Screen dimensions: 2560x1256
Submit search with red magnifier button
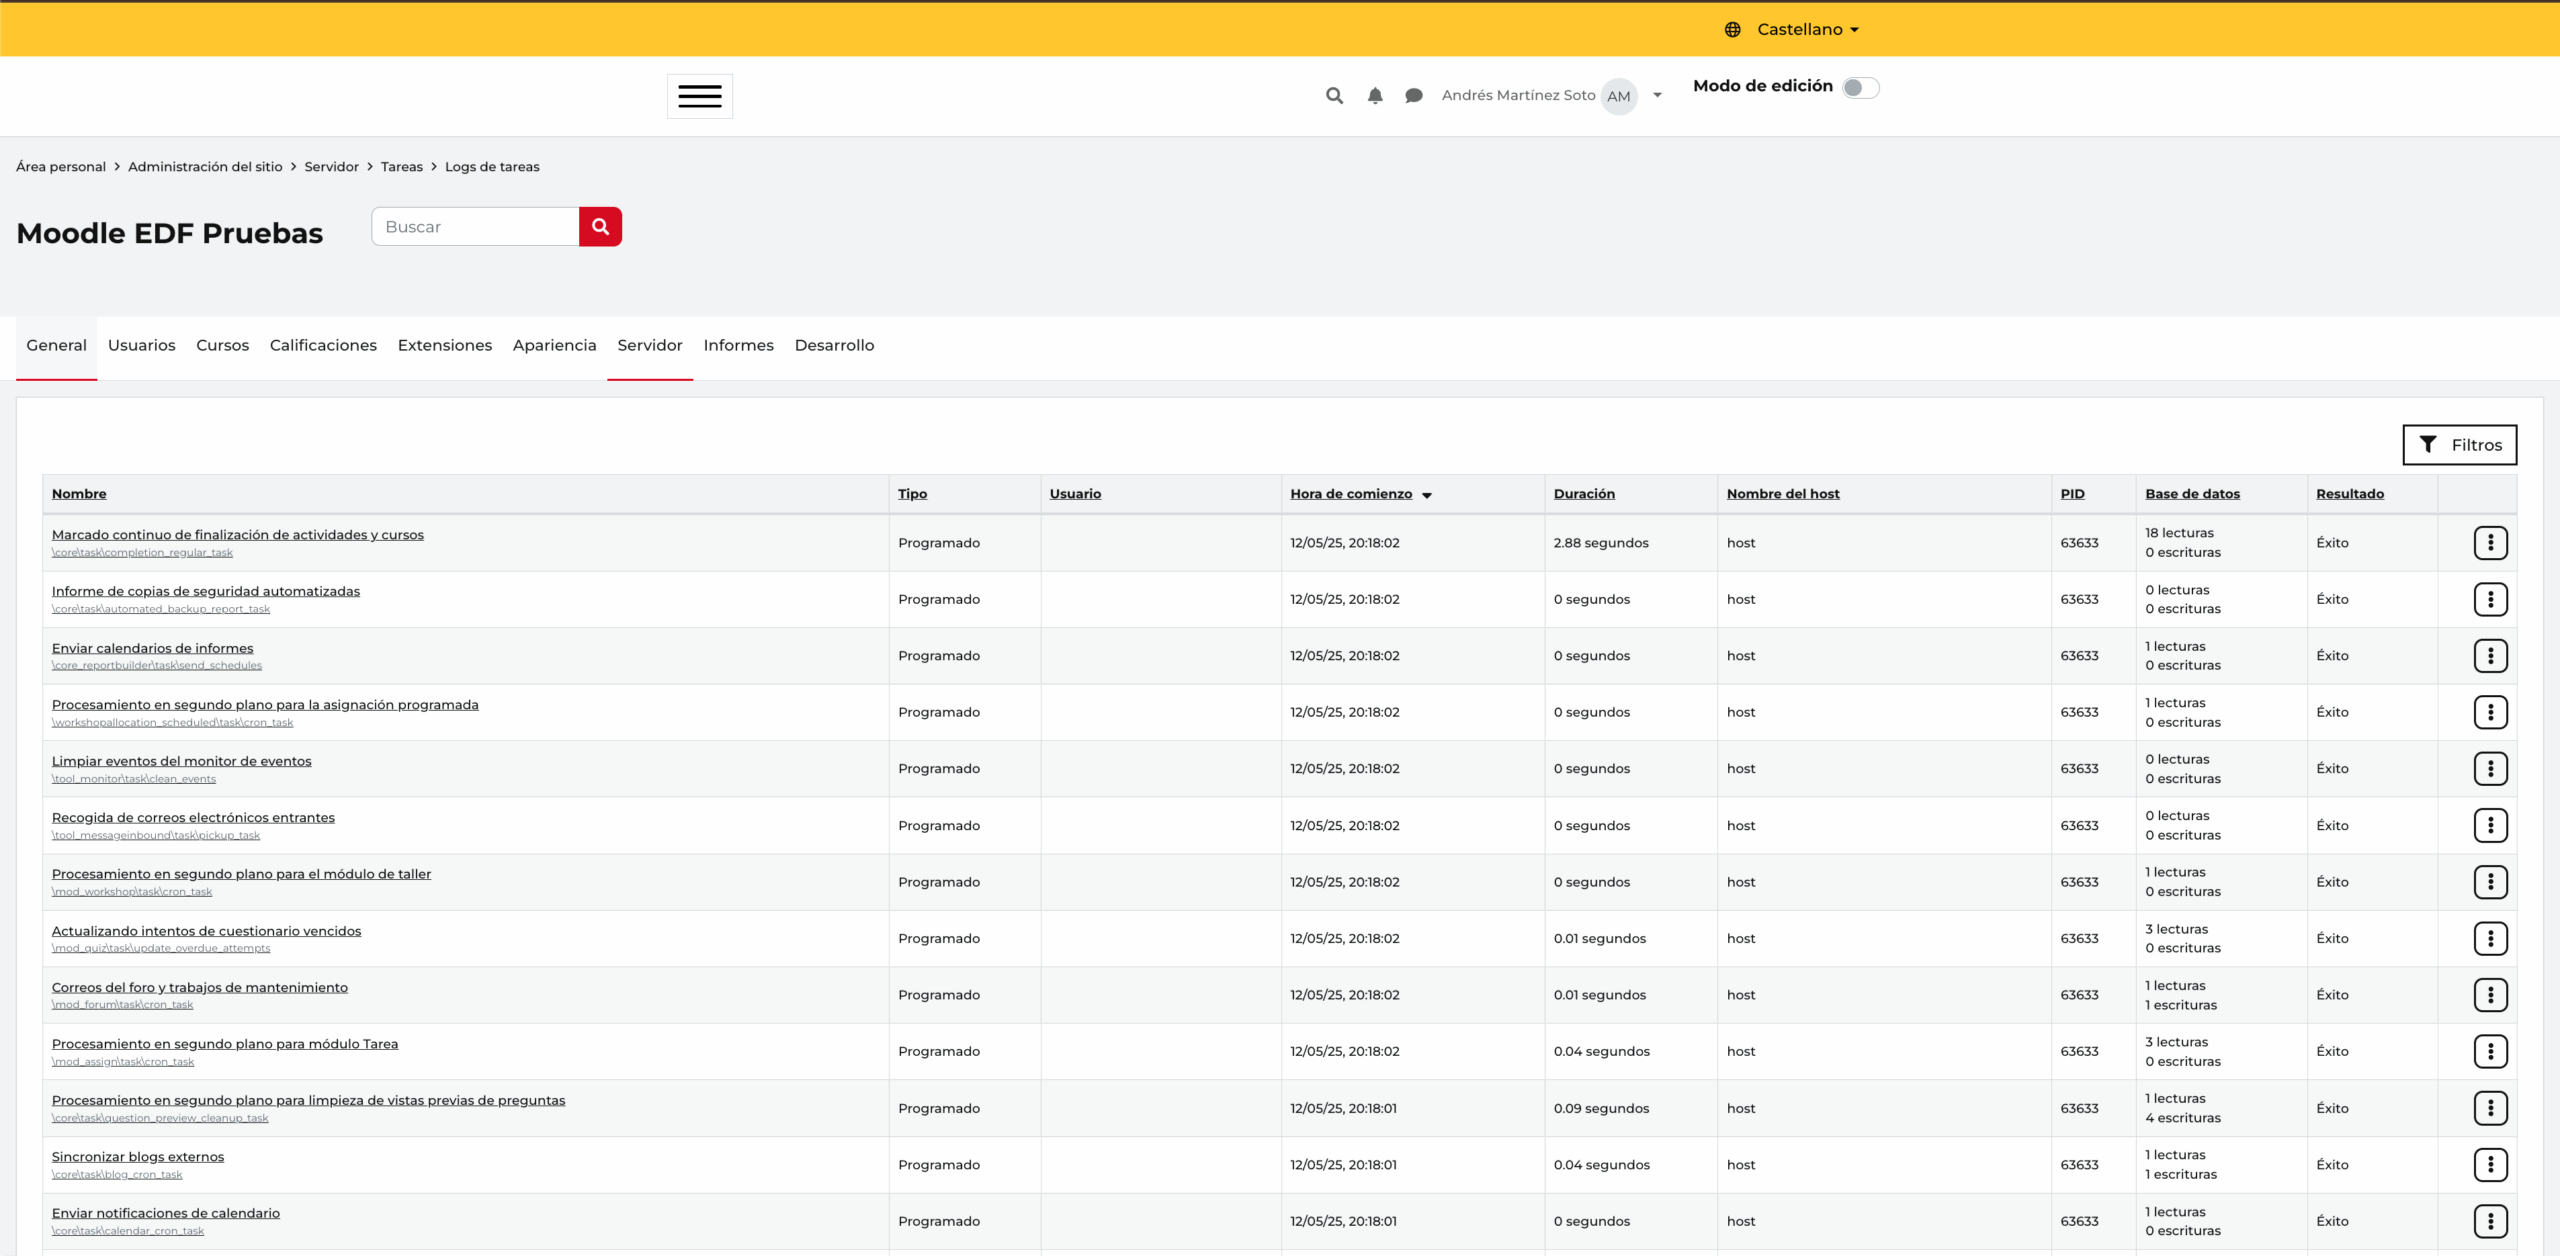point(600,227)
